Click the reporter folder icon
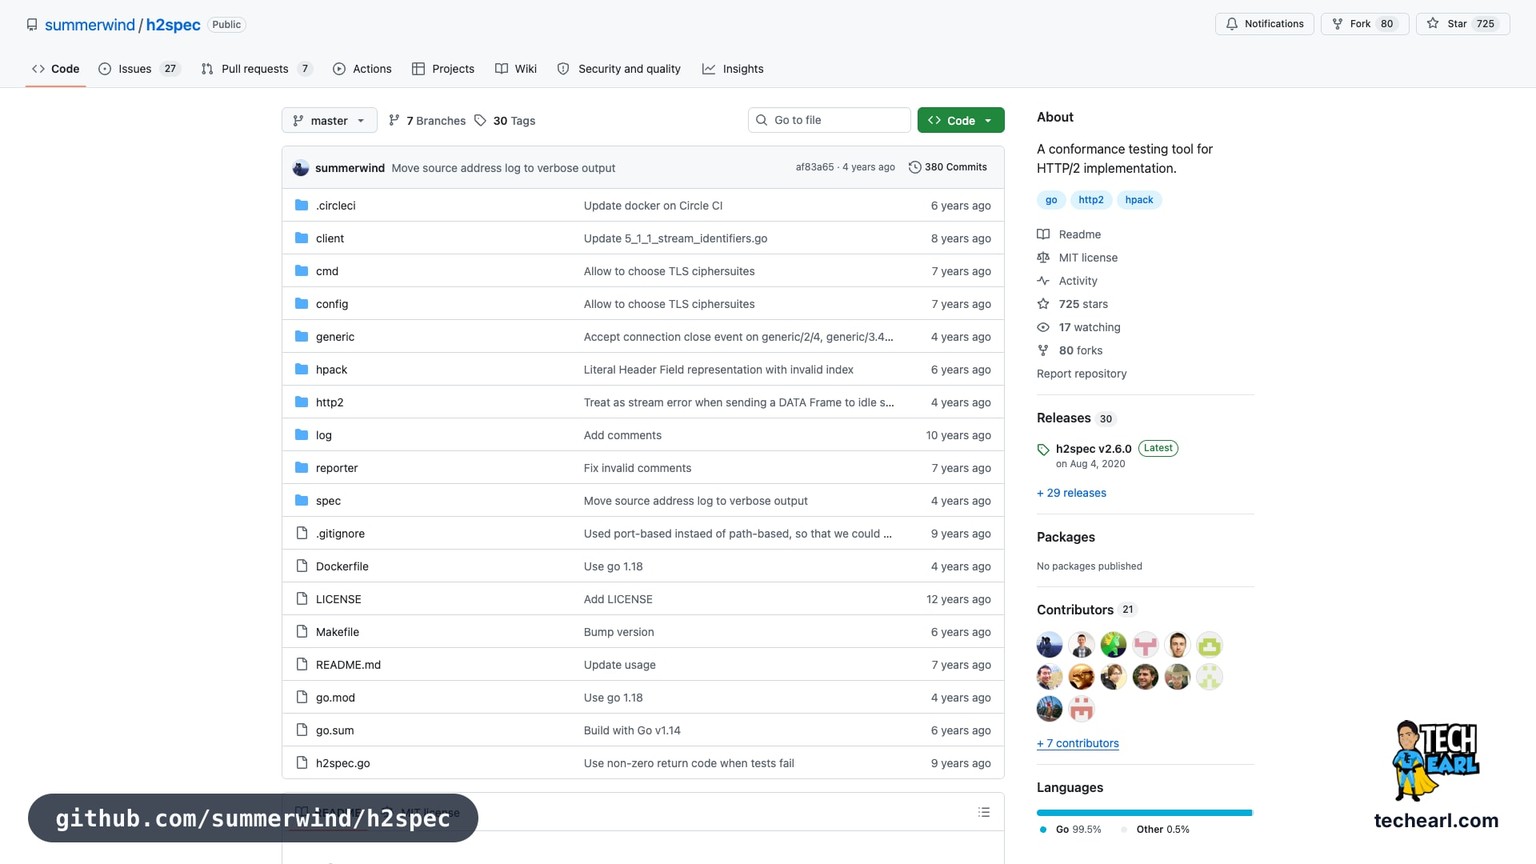The width and height of the screenshot is (1536, 864). point(301,467)
